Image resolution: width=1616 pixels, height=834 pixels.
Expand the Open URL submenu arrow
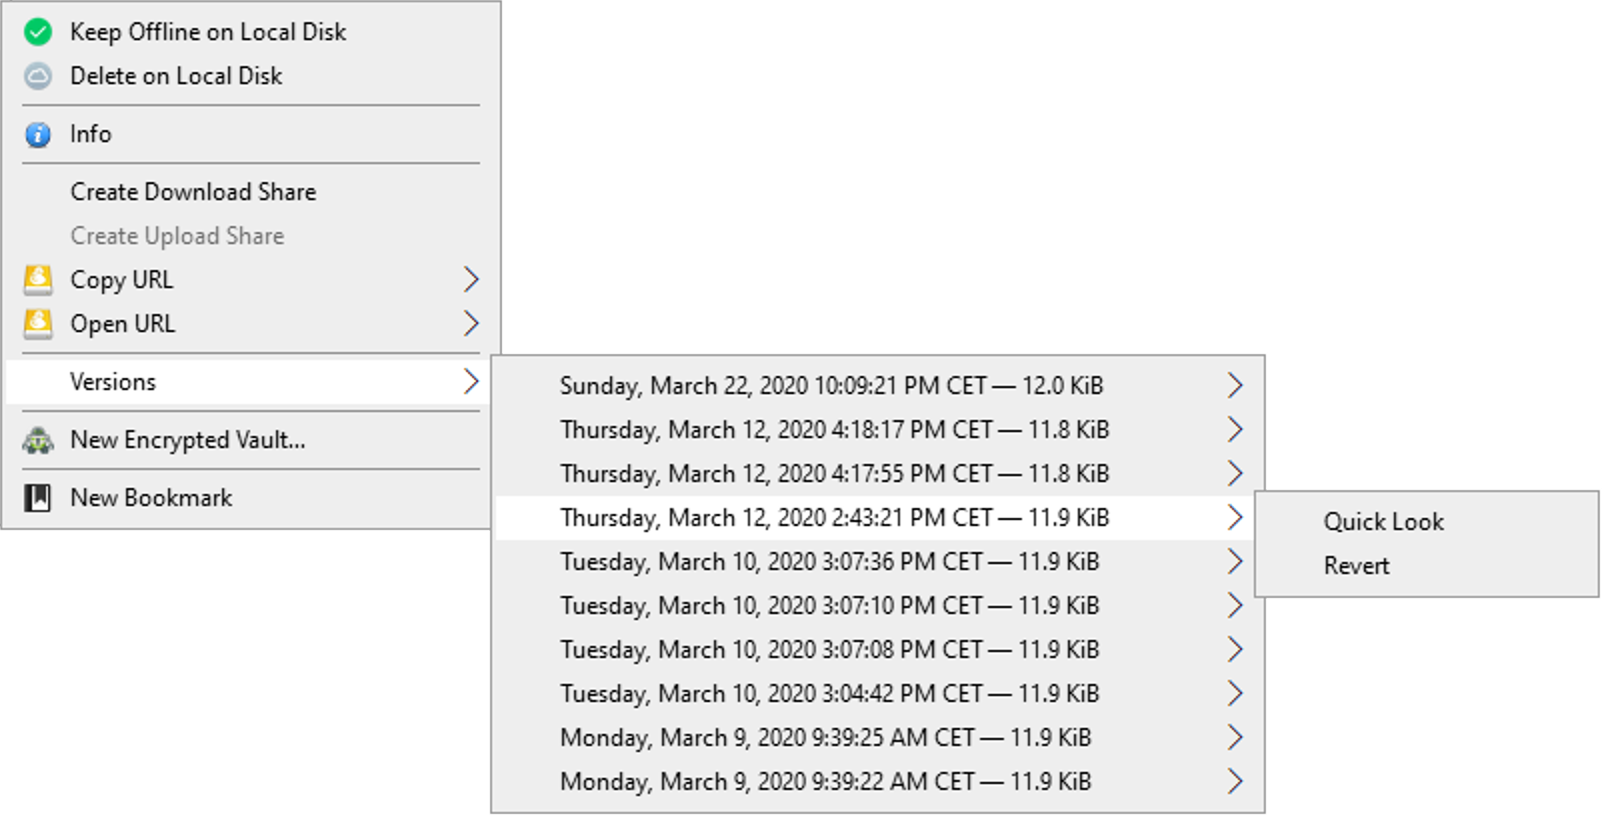click(x=471, y=324)
